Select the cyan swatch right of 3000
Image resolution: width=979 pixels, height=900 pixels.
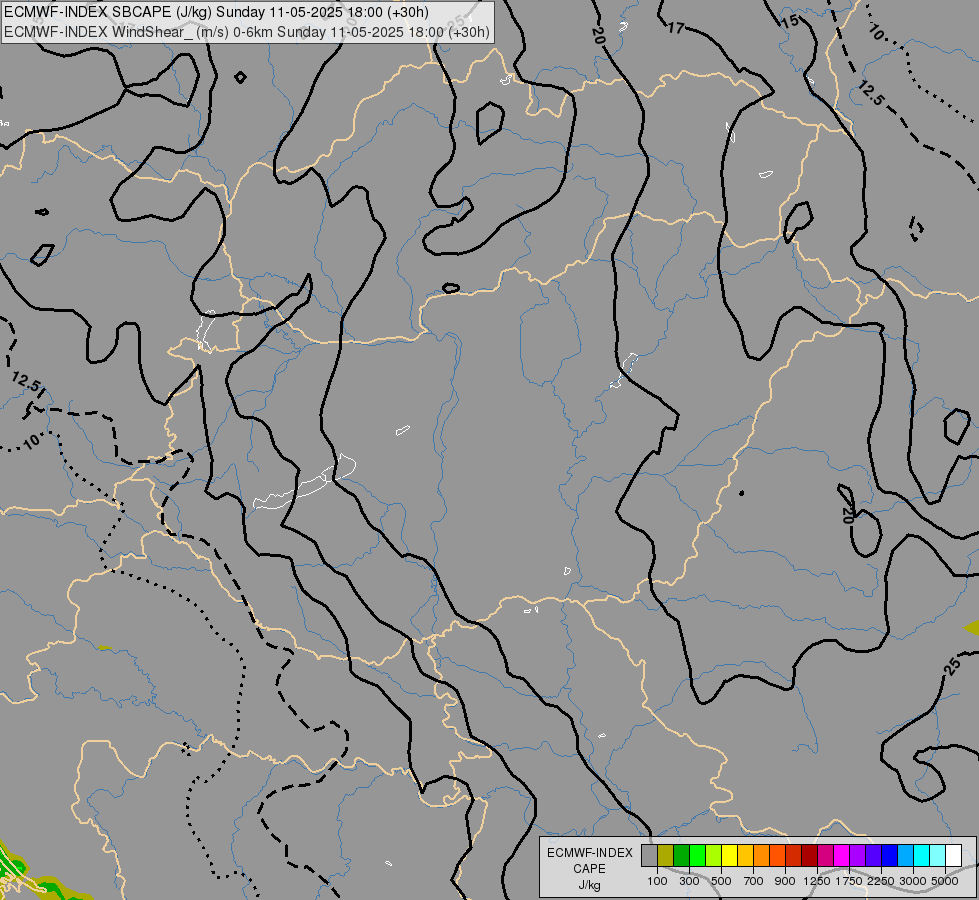coord(922,856)
